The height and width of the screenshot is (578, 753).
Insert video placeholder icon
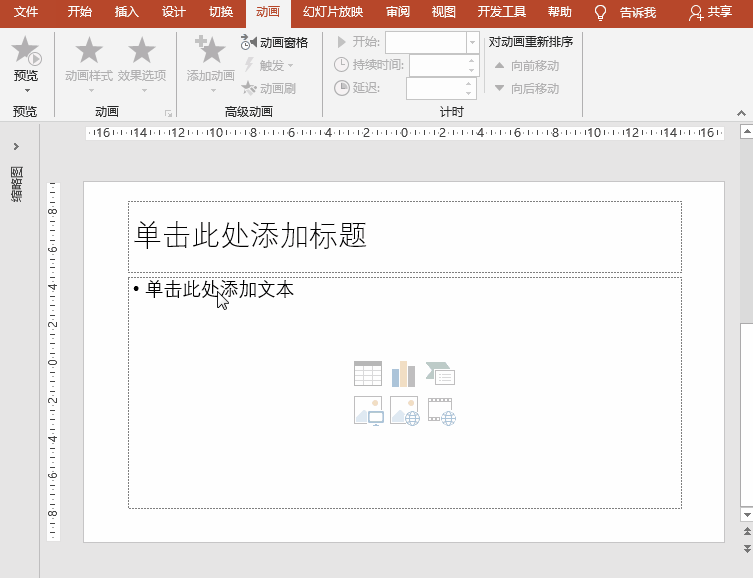point(442,411)
